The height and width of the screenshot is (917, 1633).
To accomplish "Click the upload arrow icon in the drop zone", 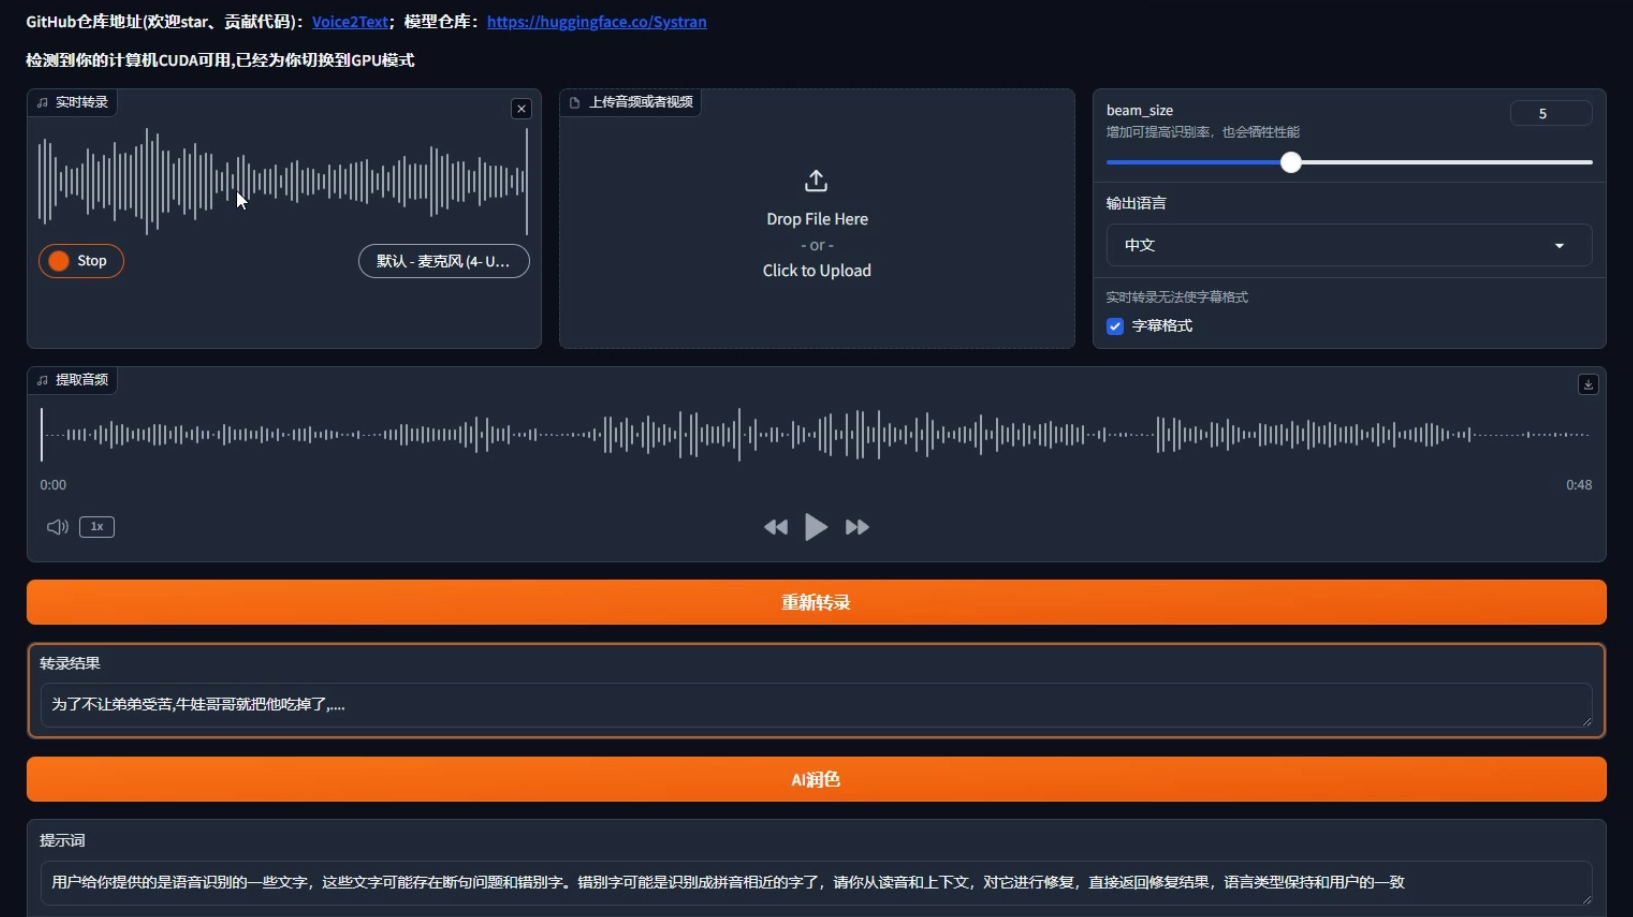I will pyautogui.click(x=816, y=181).
